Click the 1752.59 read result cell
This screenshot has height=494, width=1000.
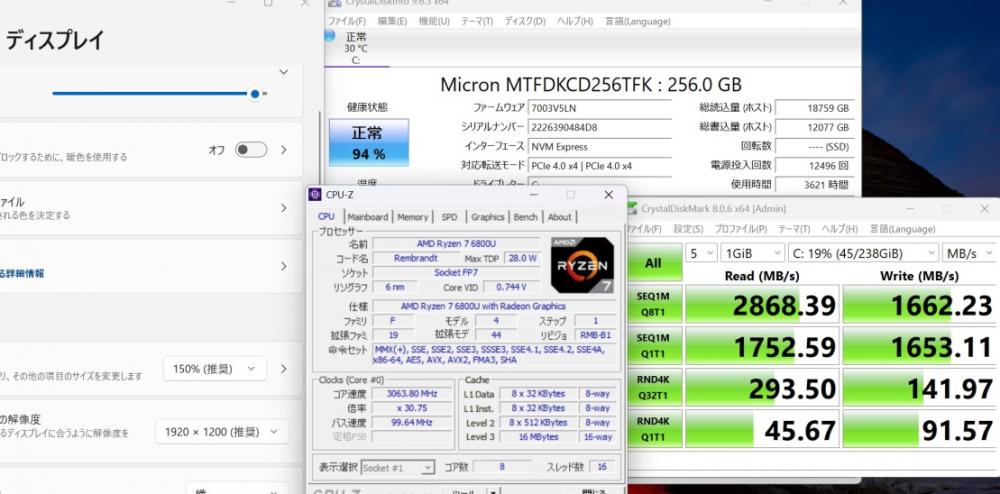(x=762, y=345)
